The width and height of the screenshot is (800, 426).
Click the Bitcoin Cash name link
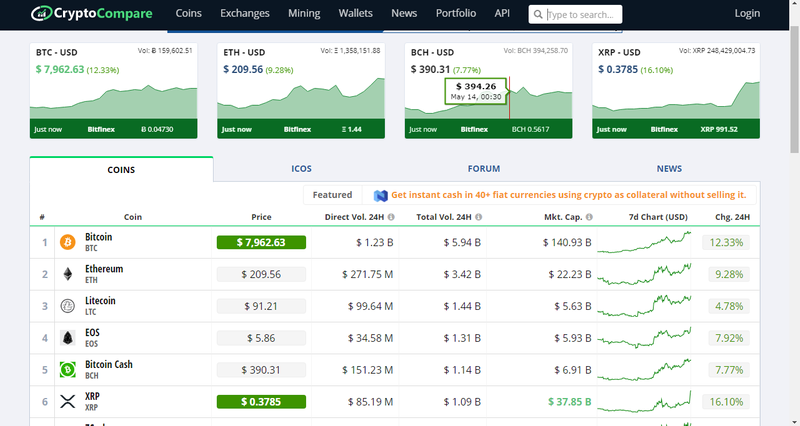[109, 364]
